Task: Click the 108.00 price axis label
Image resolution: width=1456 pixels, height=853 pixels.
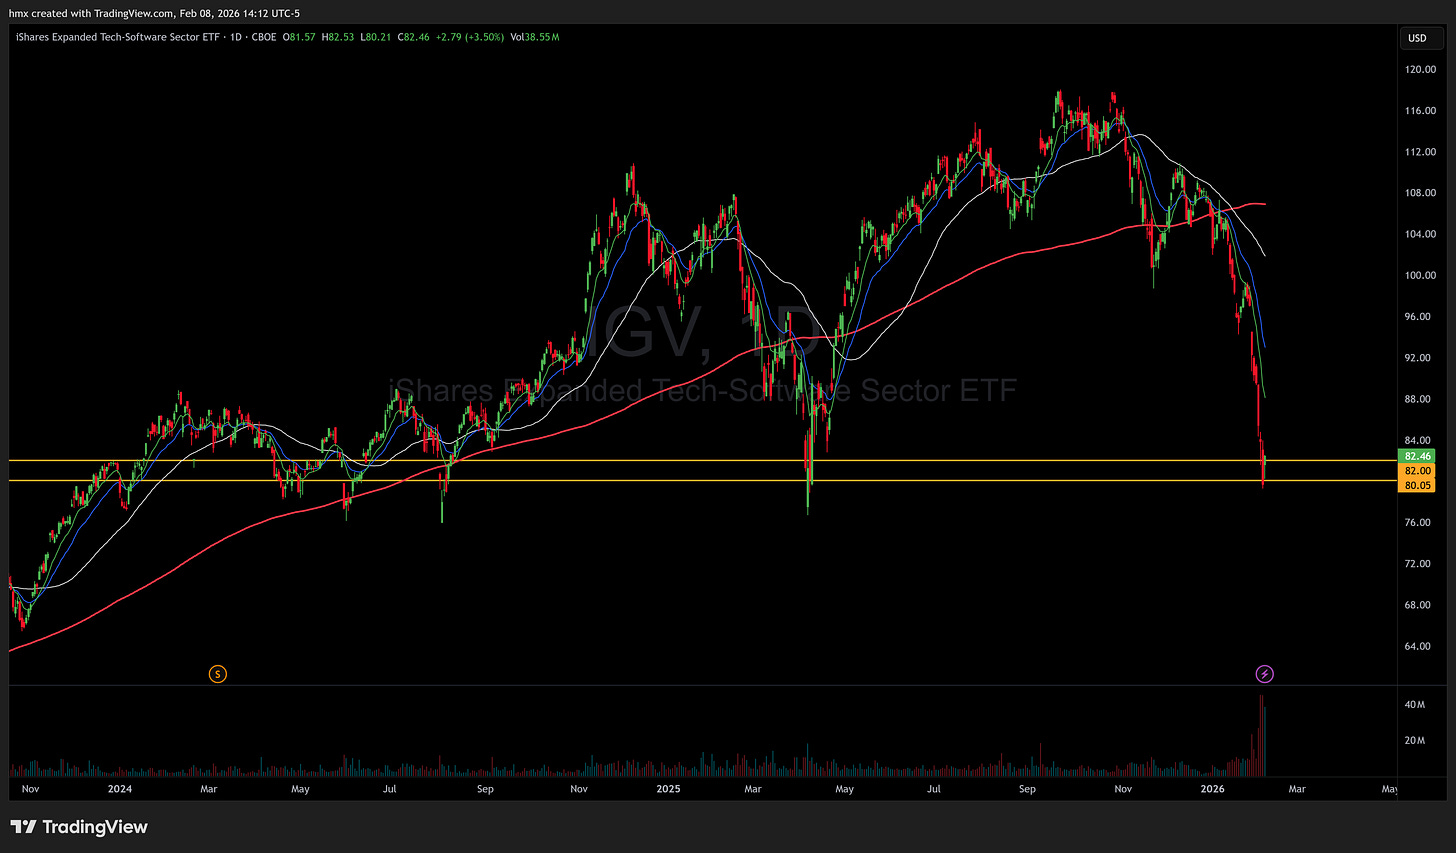Action: pyautogui.click(x=1420, y=193)
